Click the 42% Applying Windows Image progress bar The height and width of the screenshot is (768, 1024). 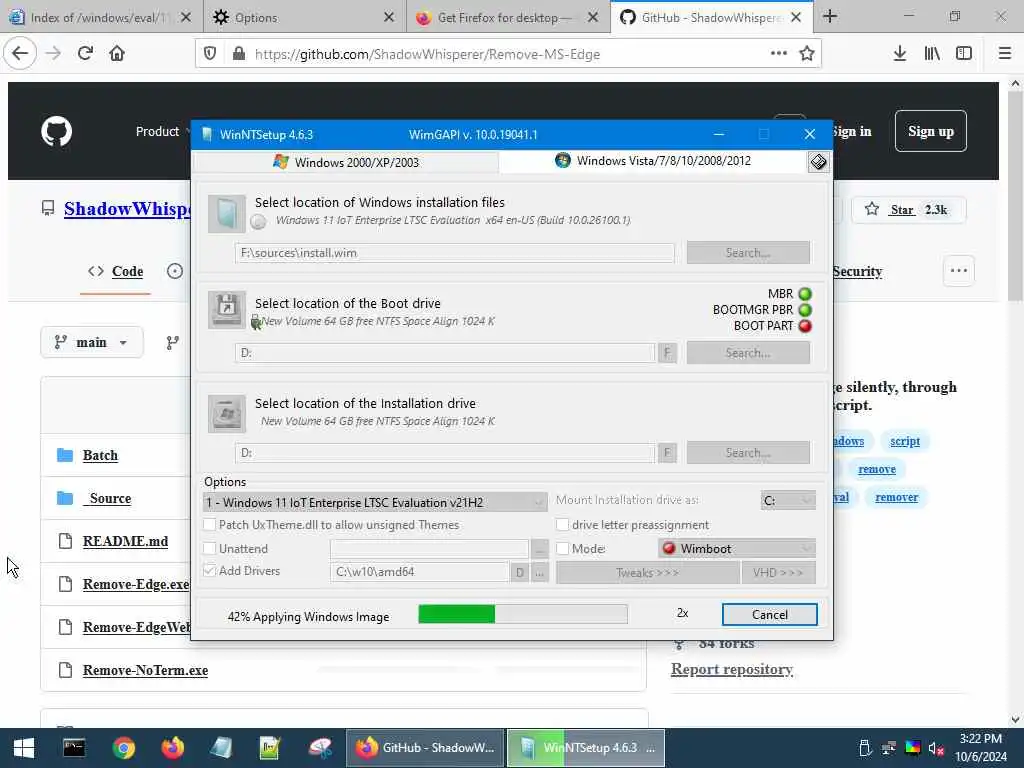coord(522,614)
